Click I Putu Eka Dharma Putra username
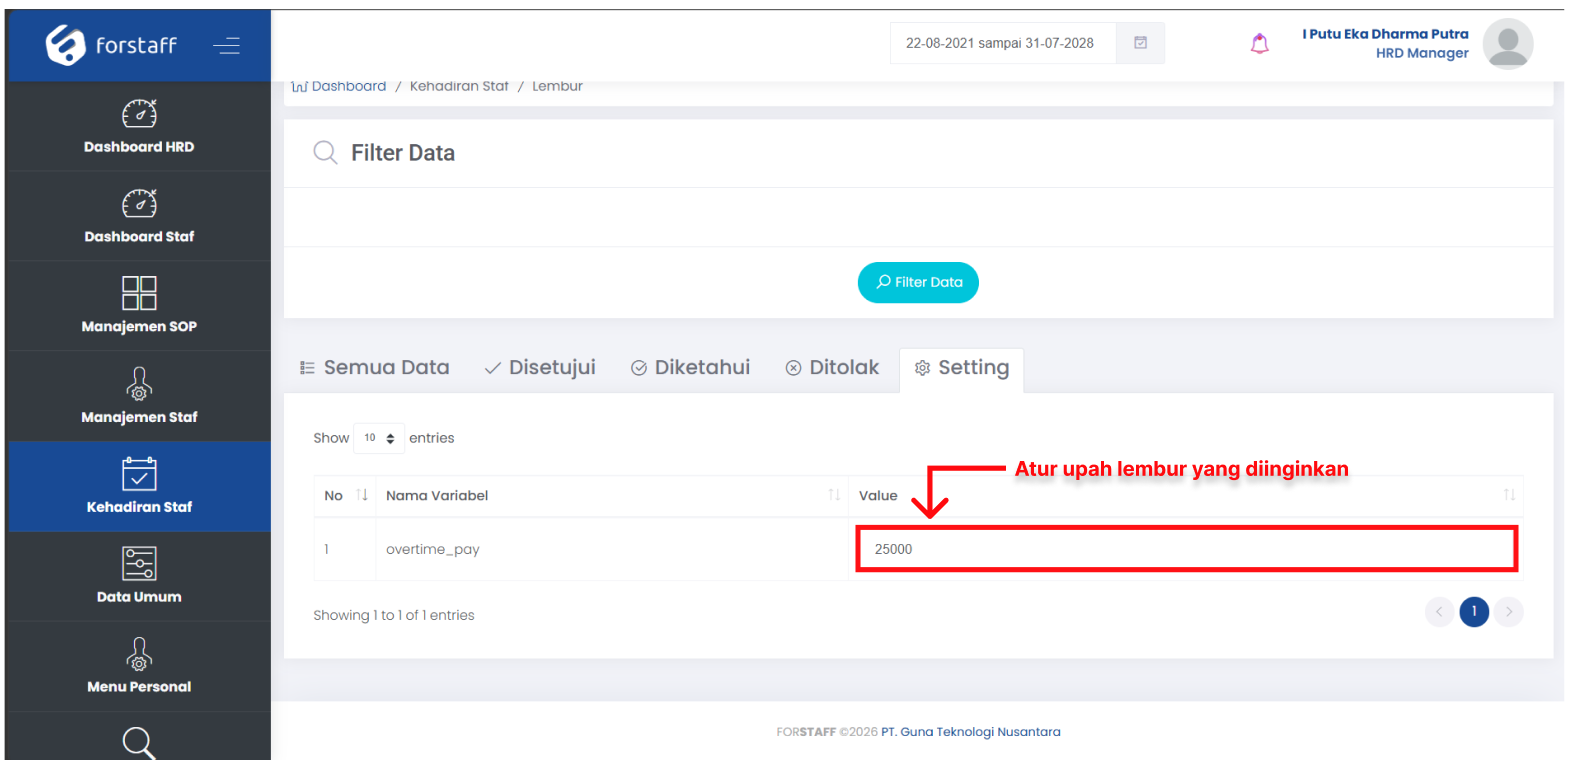 click(1385, 34)
